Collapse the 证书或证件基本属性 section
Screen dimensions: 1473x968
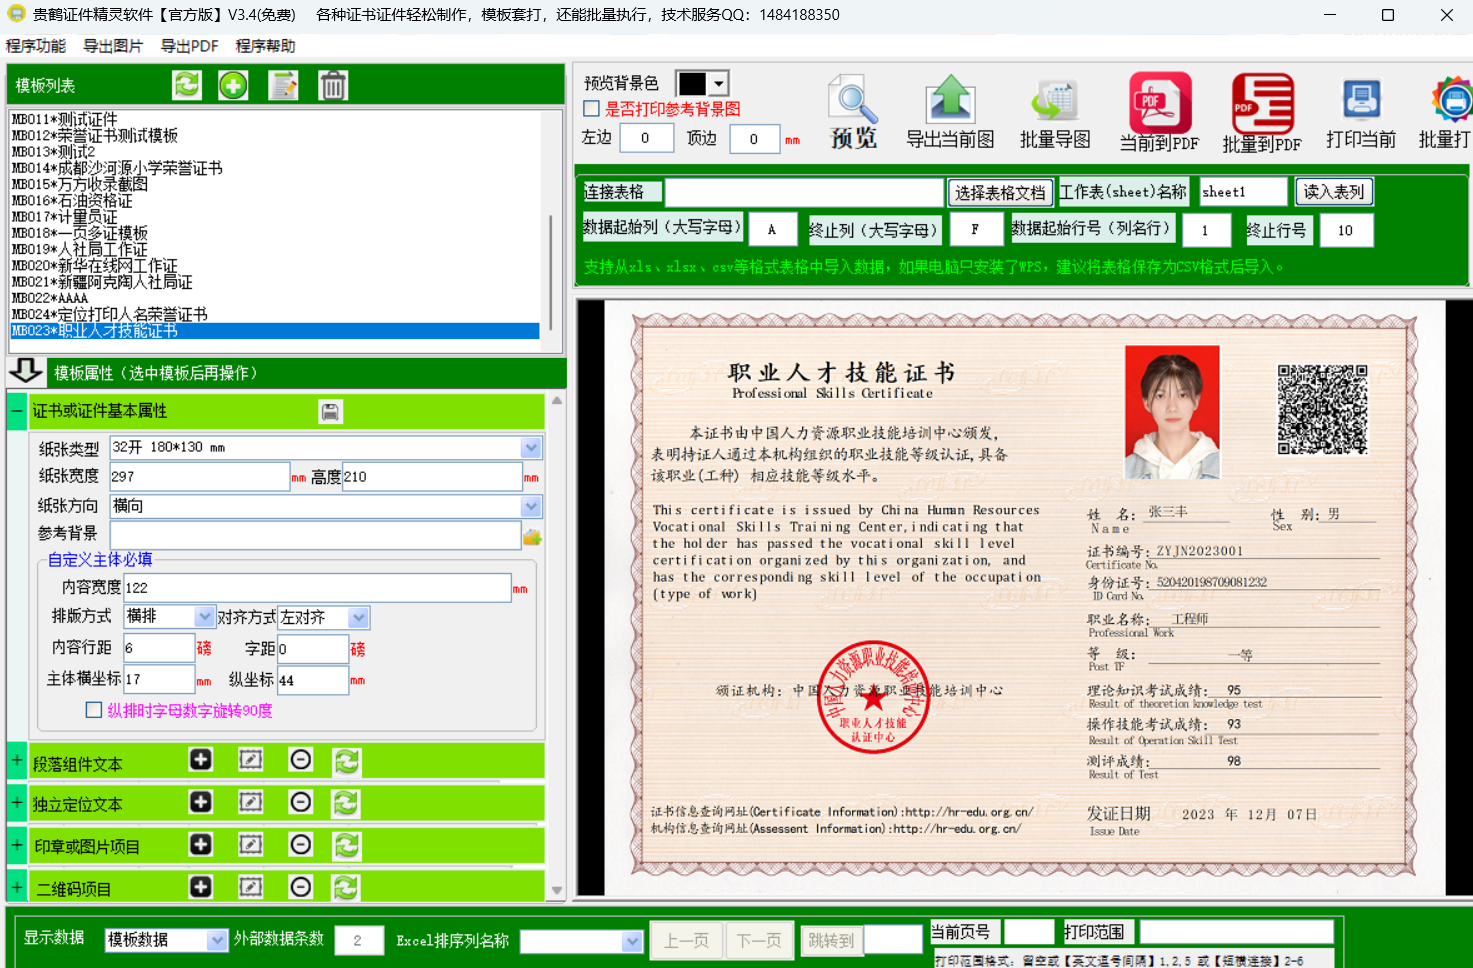tap(17, 411)
